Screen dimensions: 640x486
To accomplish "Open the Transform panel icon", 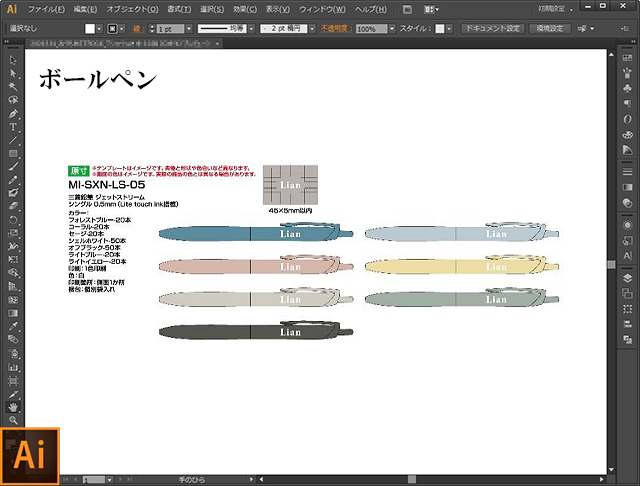I will (x=627, y=309).
